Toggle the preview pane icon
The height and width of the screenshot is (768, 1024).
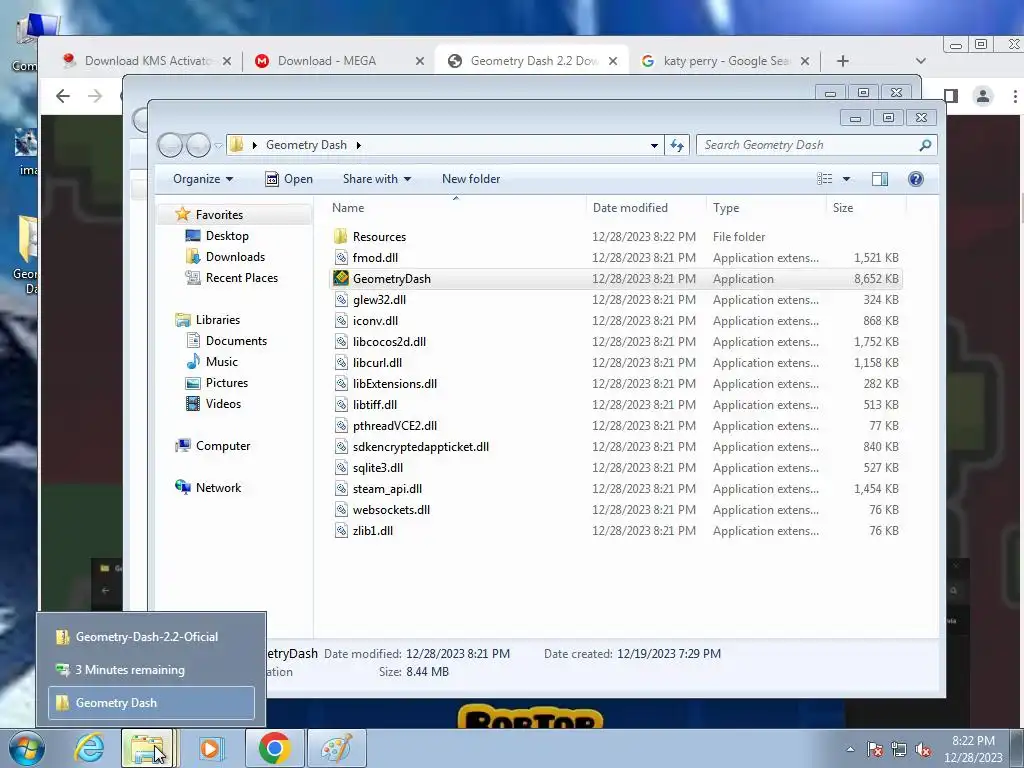point(880,179)
